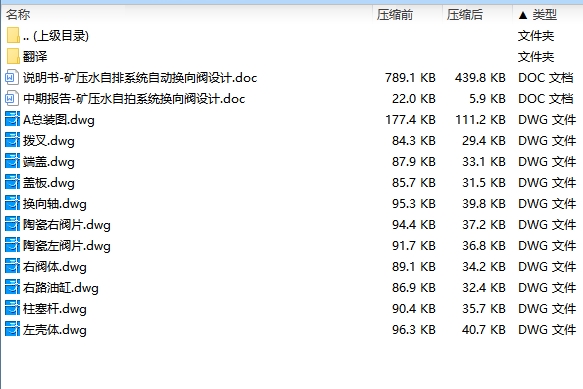This screenshot has height=389, width=583.
Task: Click the 94.4 KB original size value
Action: [x=414, y=225]
